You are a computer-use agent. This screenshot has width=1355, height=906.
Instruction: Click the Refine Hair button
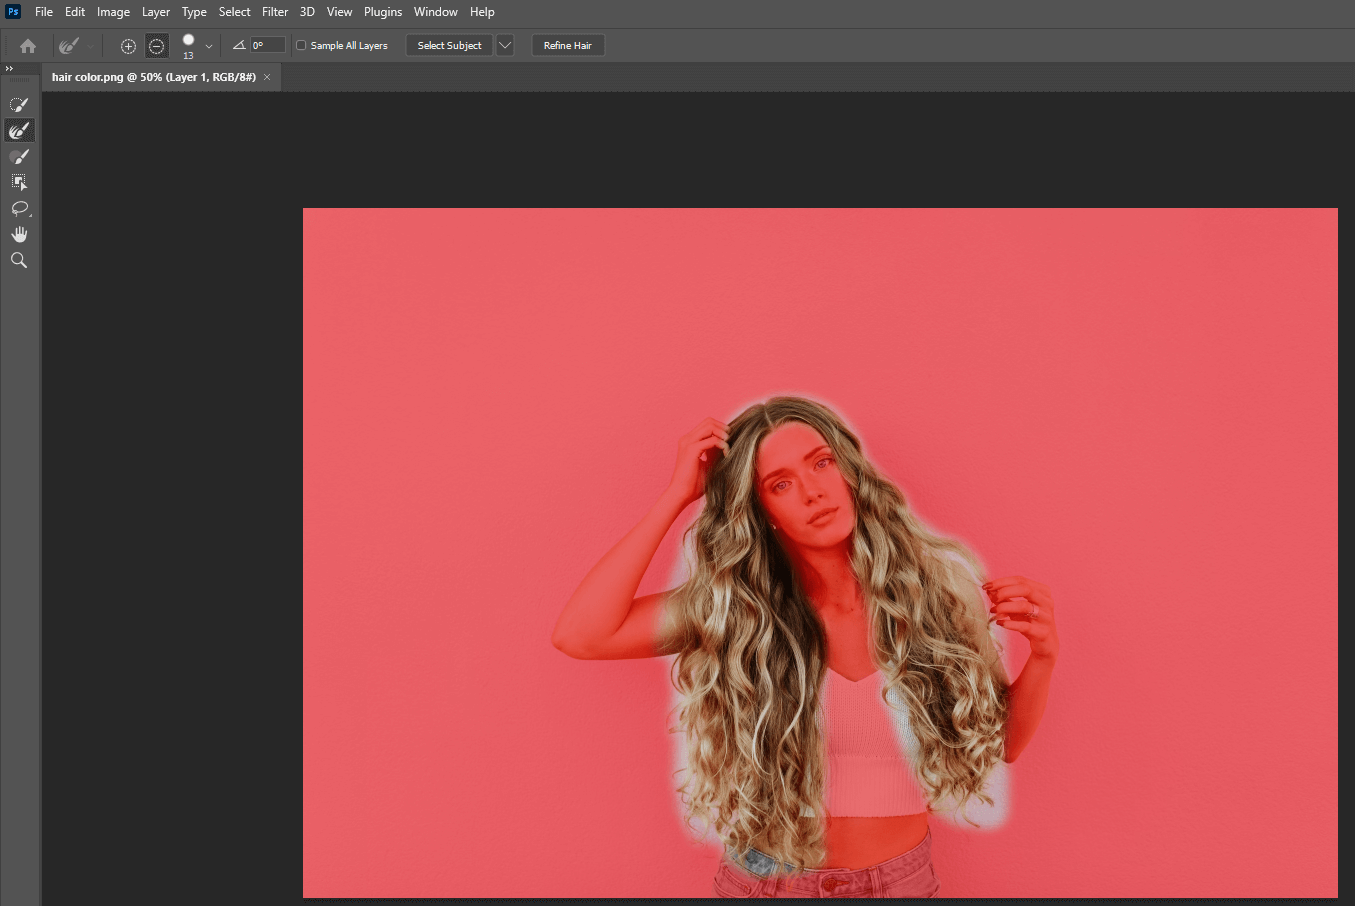[567, 46]
